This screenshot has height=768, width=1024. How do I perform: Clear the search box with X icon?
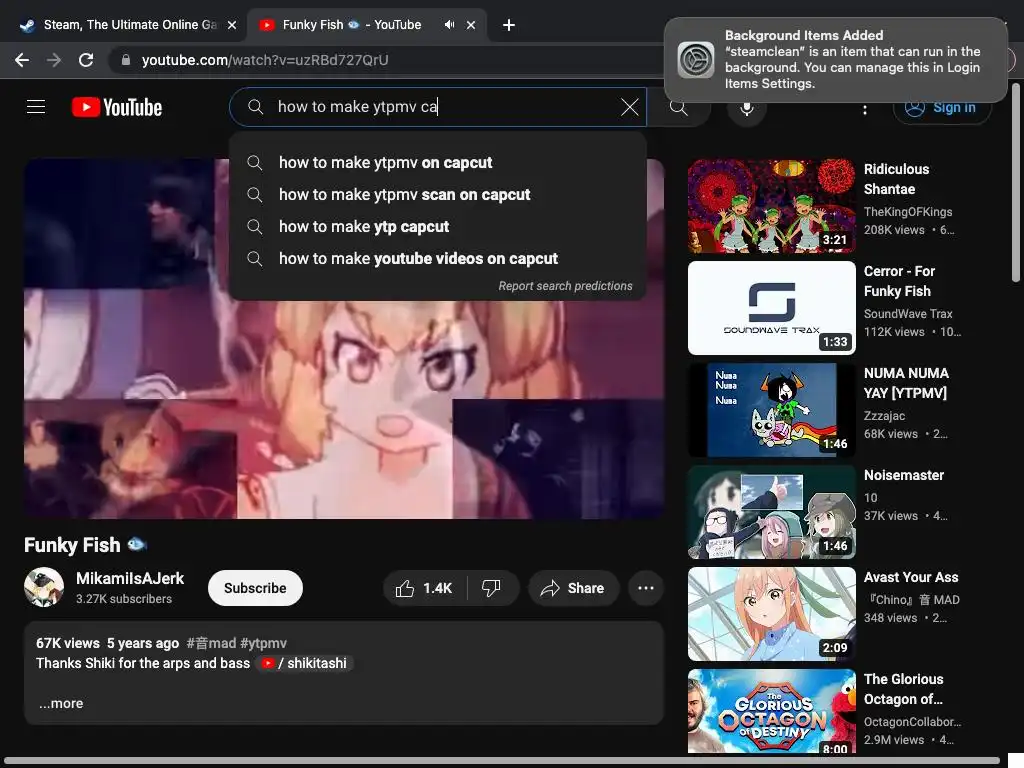630,106
